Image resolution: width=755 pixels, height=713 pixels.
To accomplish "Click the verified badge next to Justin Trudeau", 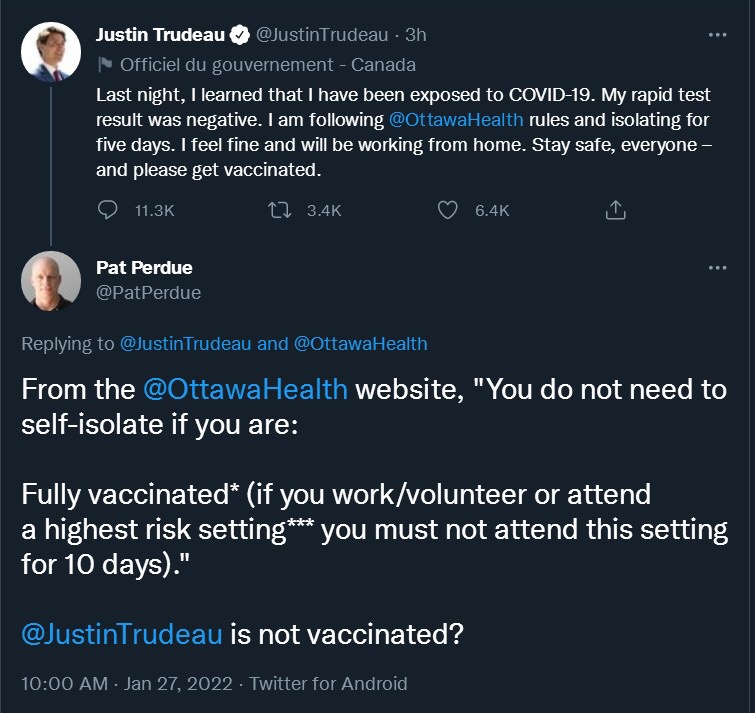I will coord(240,35).
